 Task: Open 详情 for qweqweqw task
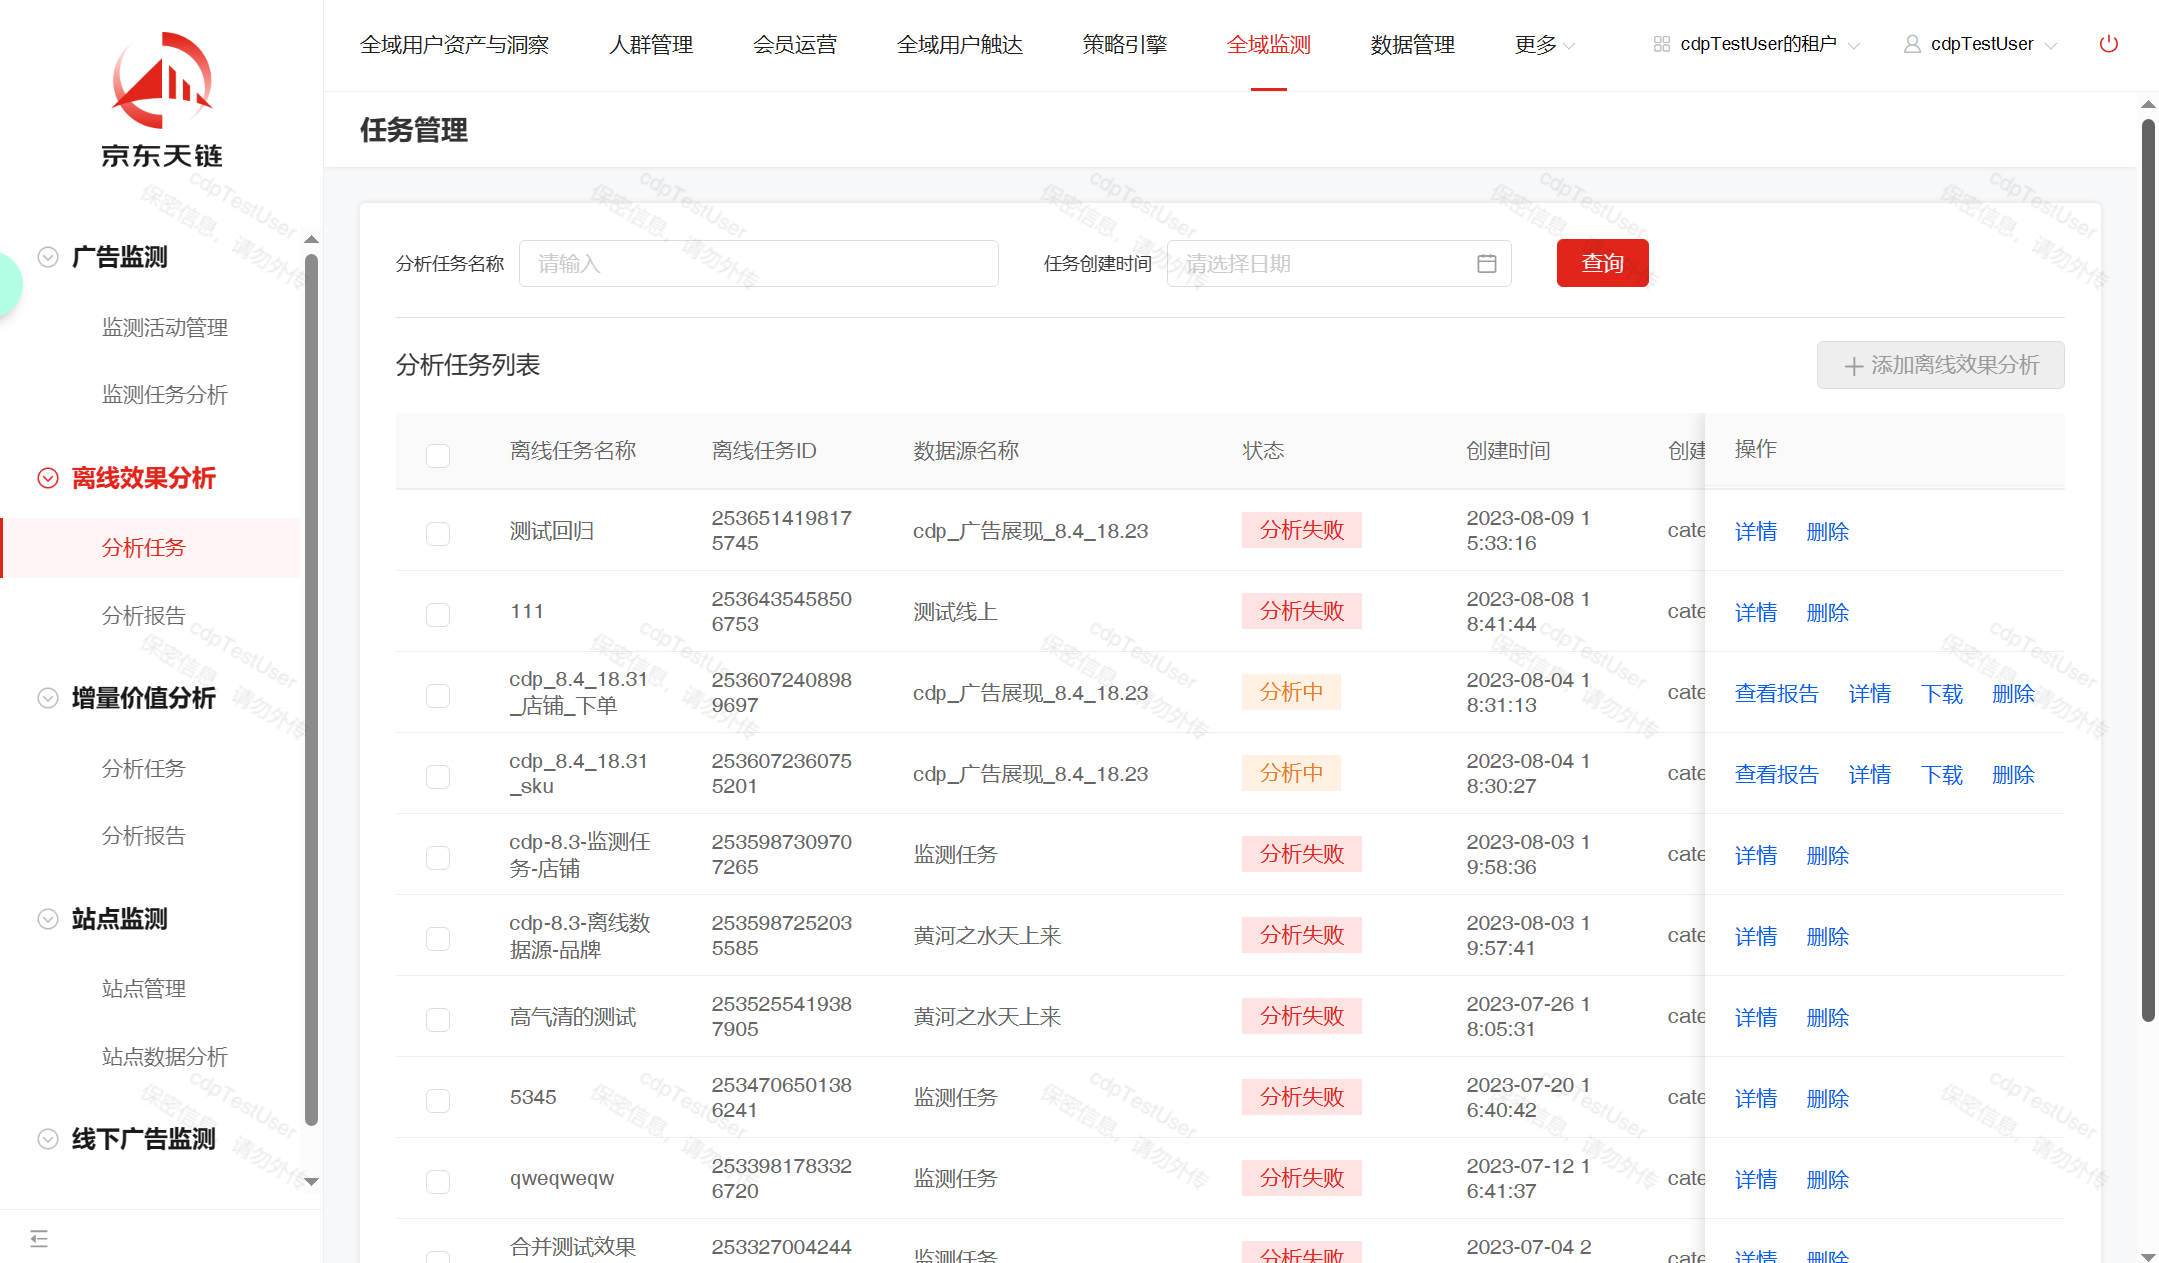(1756, 1180)
